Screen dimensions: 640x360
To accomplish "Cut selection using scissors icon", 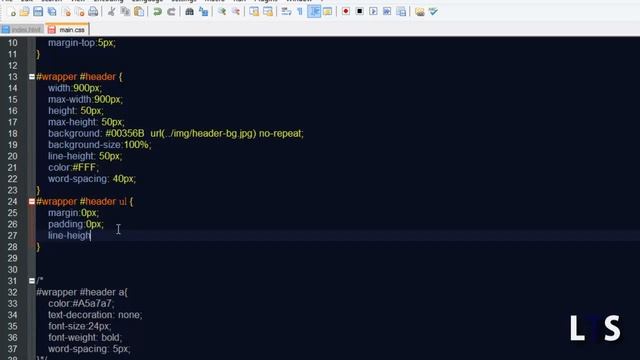I will (111, 12).
